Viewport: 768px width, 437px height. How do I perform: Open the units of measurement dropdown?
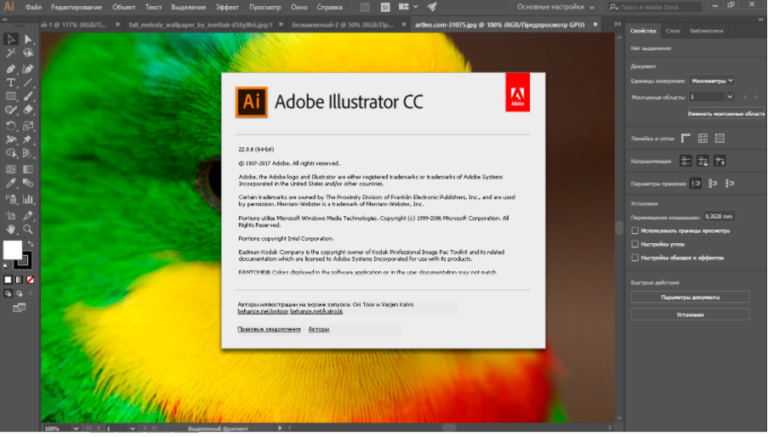(712, 81)
